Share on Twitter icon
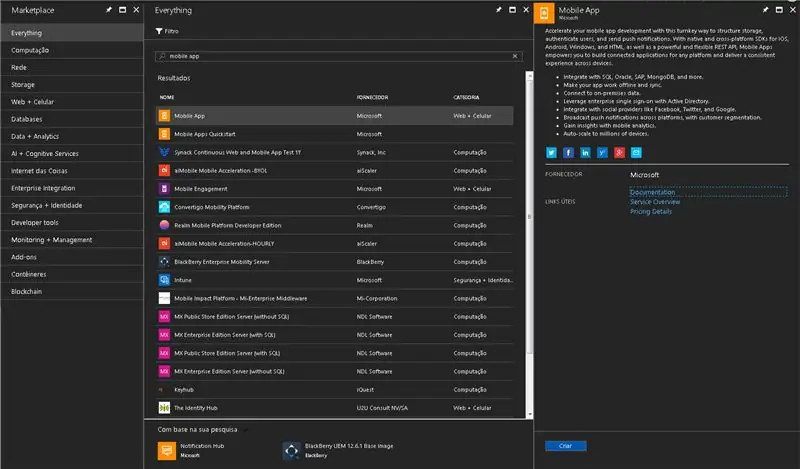The width and height of the screenshot is (800, 469). tap(551, 153)
